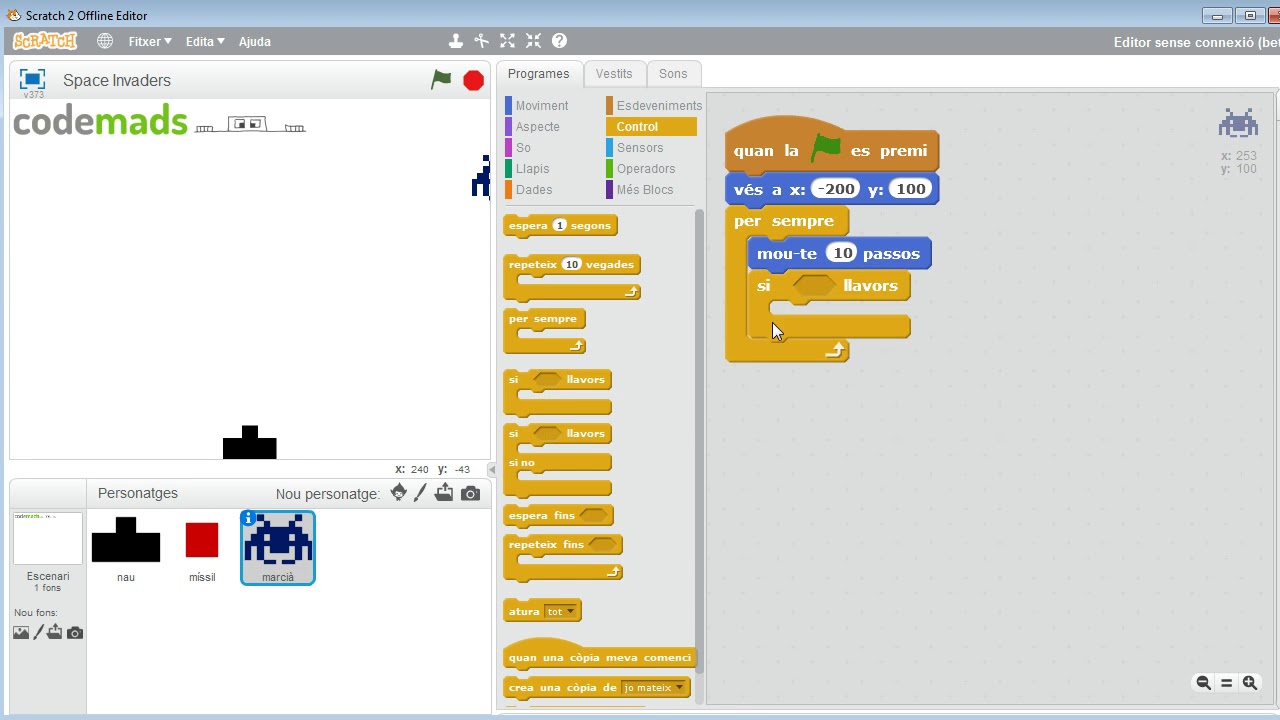Viewport: 1280px width, 720px height.
Task: Select the grow sprite tool
Action: [507, 41]
